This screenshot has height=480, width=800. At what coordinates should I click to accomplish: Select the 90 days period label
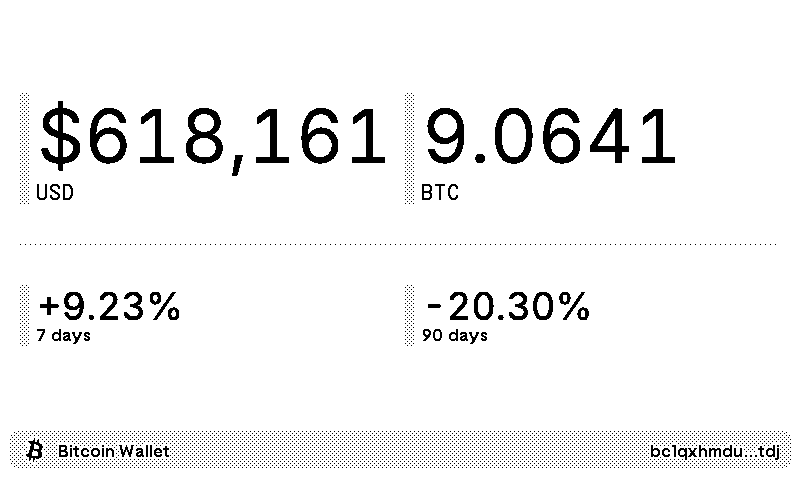454,336
